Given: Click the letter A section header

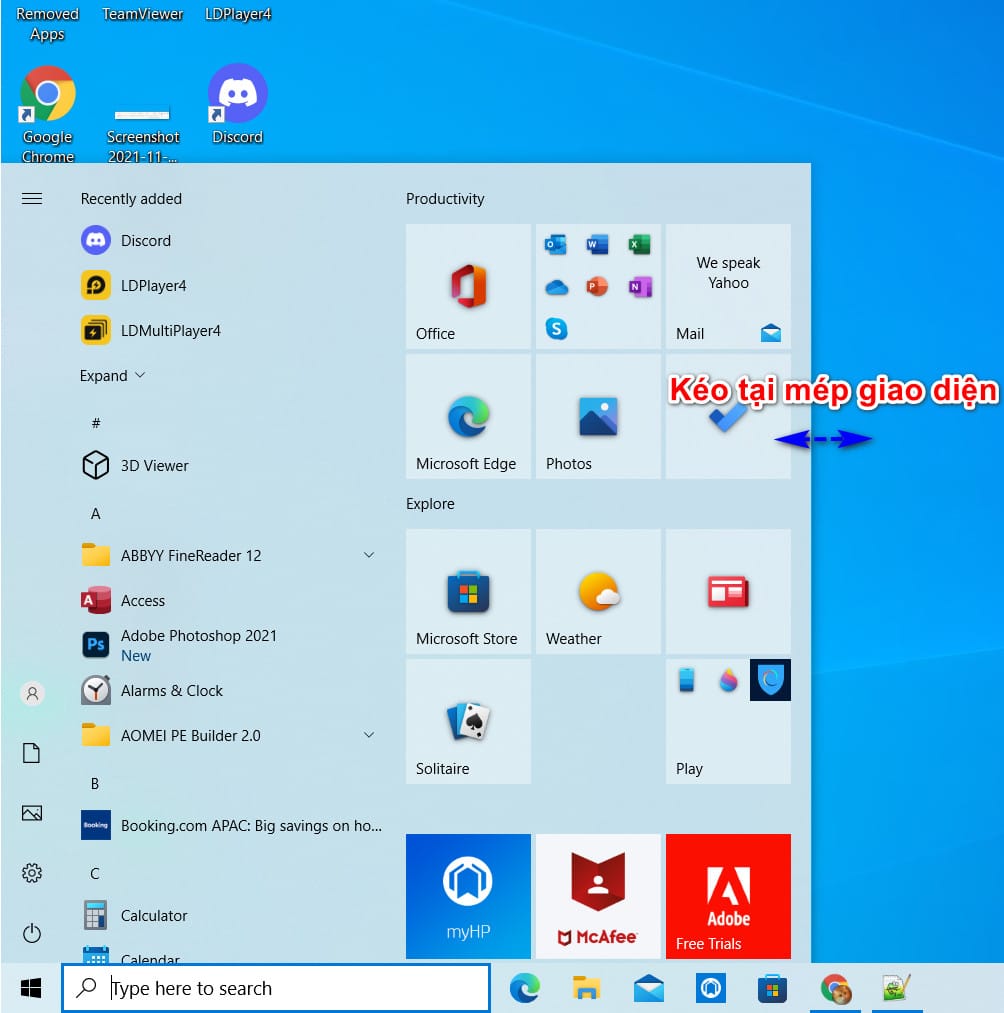Looking at the screenshot, I should pos(96,514).
